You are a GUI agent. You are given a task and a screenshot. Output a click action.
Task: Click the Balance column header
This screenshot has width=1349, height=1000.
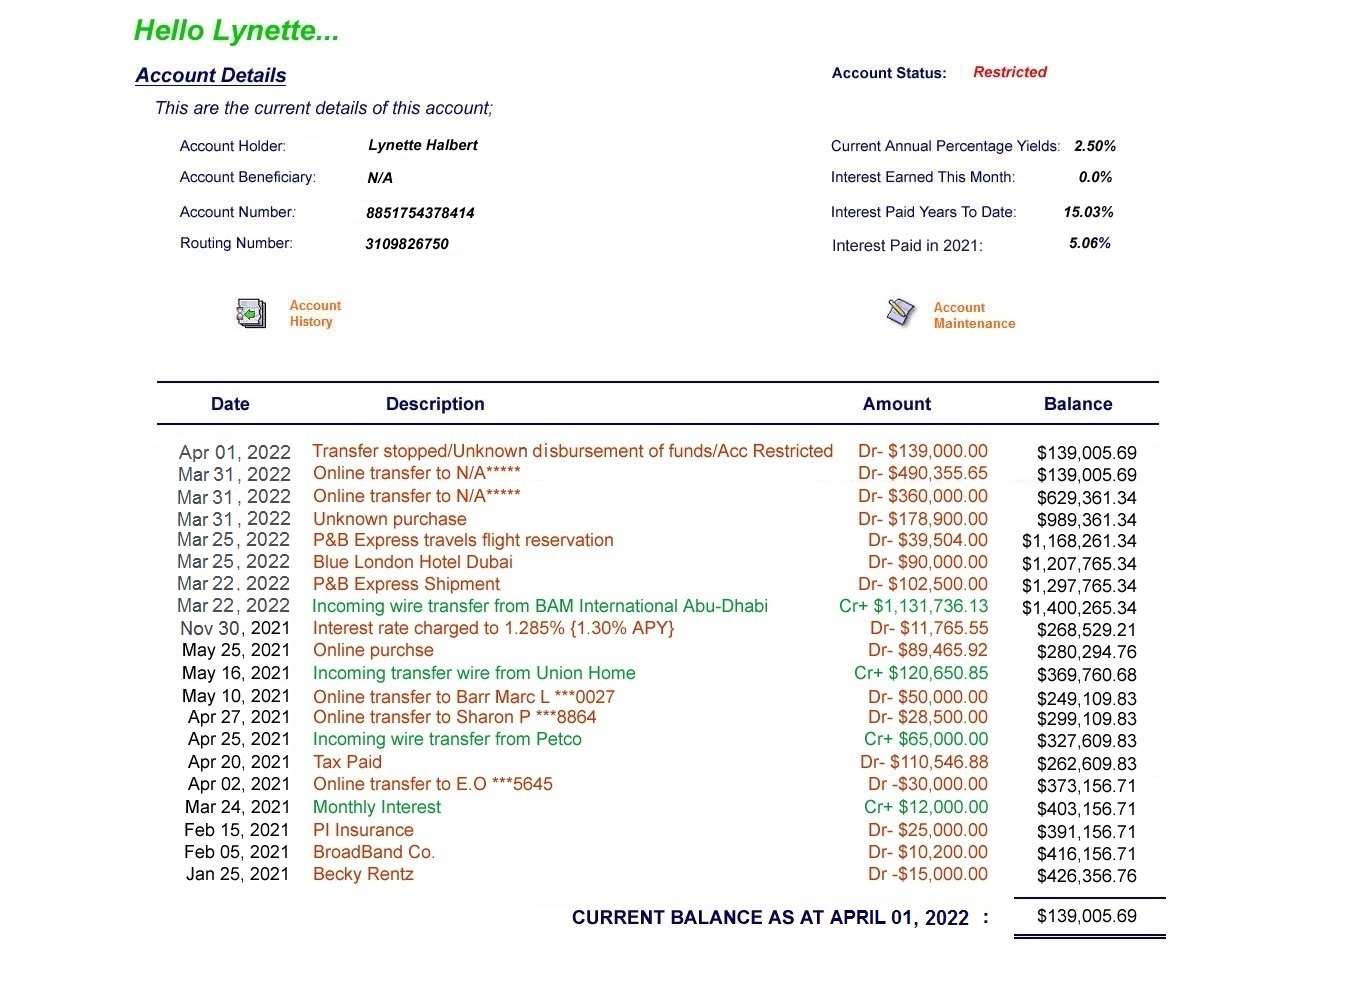point(1077,404)
